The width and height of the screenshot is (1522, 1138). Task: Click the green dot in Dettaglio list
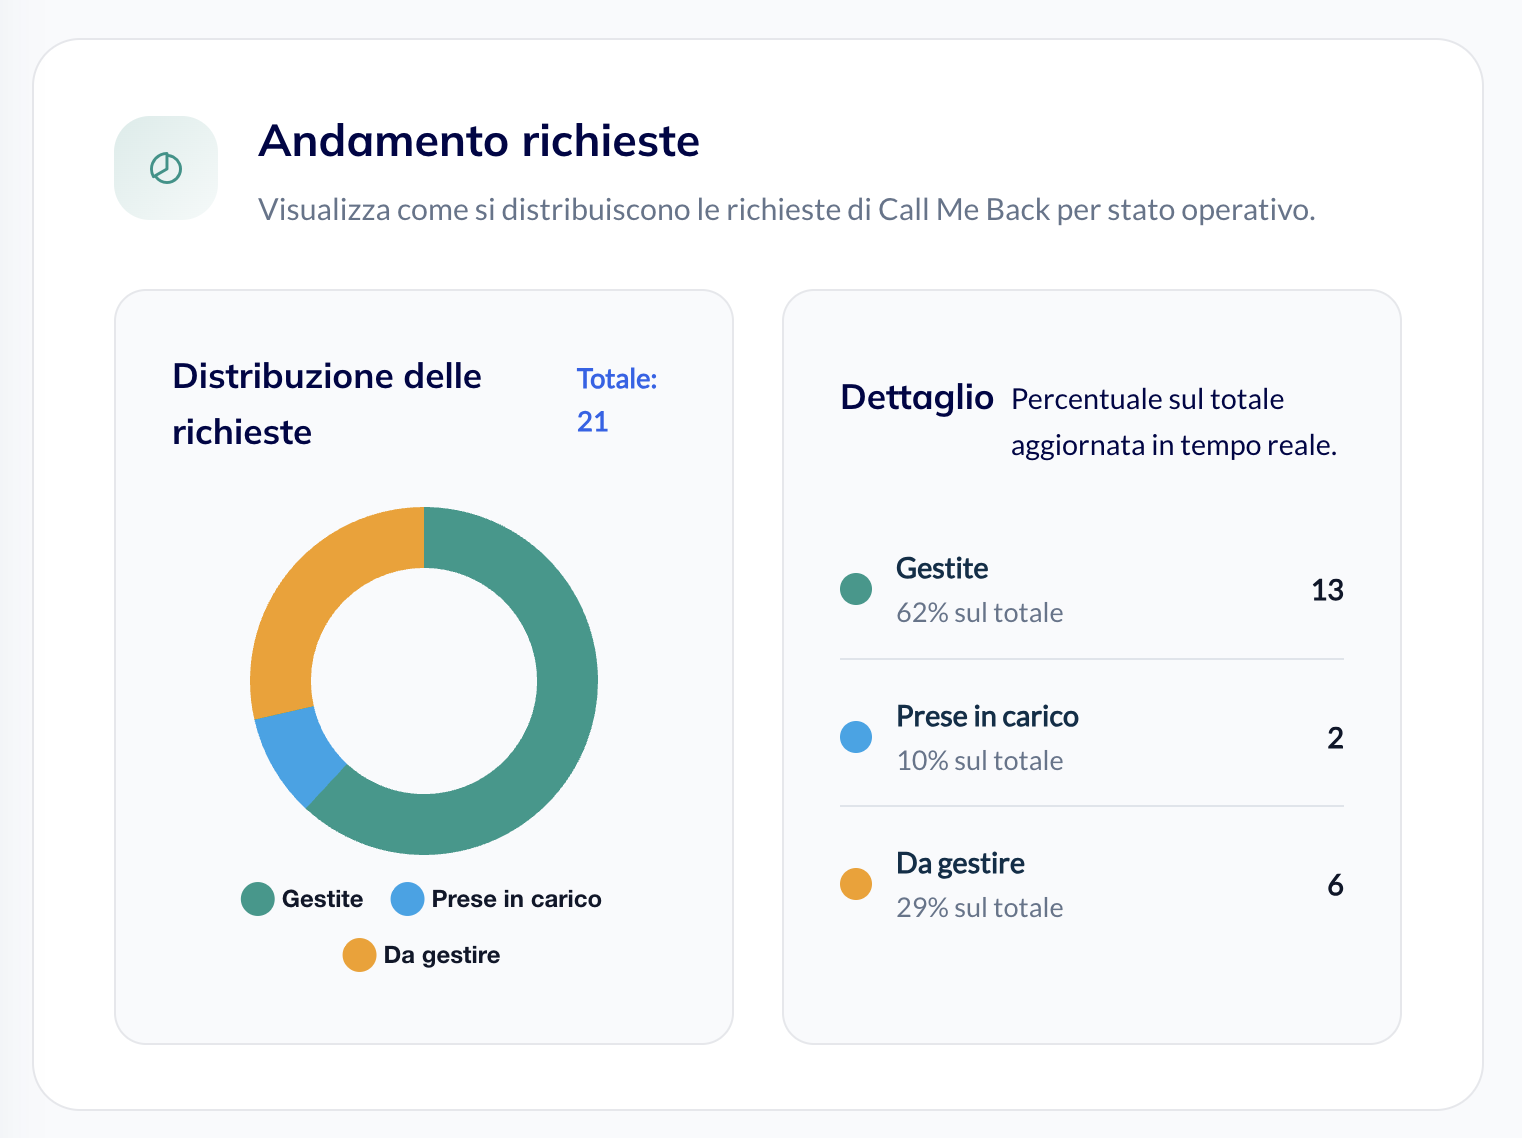(856, 589)
